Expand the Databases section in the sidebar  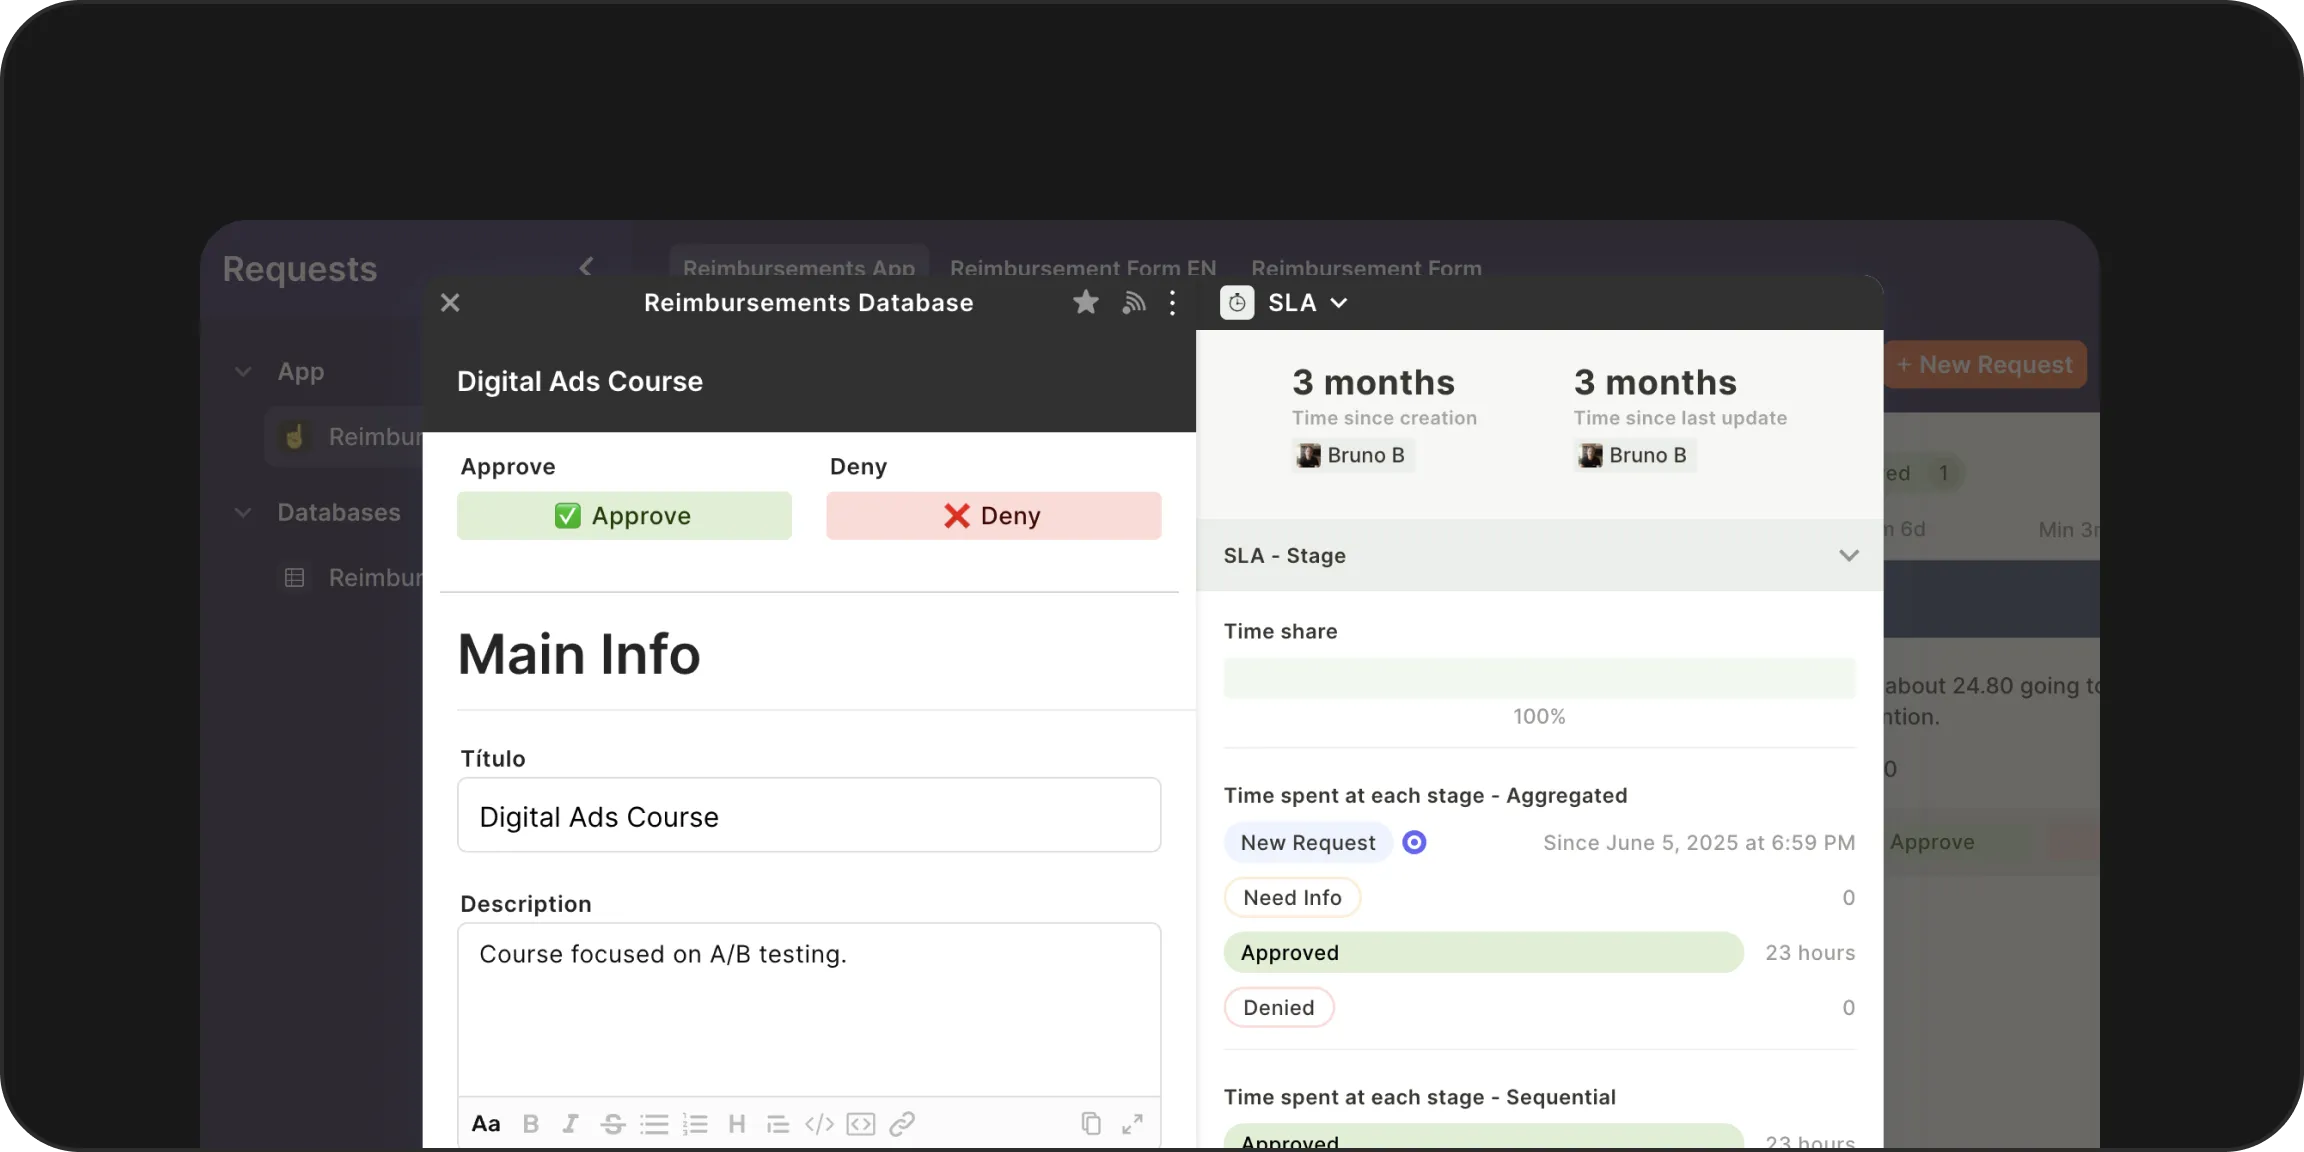[243, 511]
